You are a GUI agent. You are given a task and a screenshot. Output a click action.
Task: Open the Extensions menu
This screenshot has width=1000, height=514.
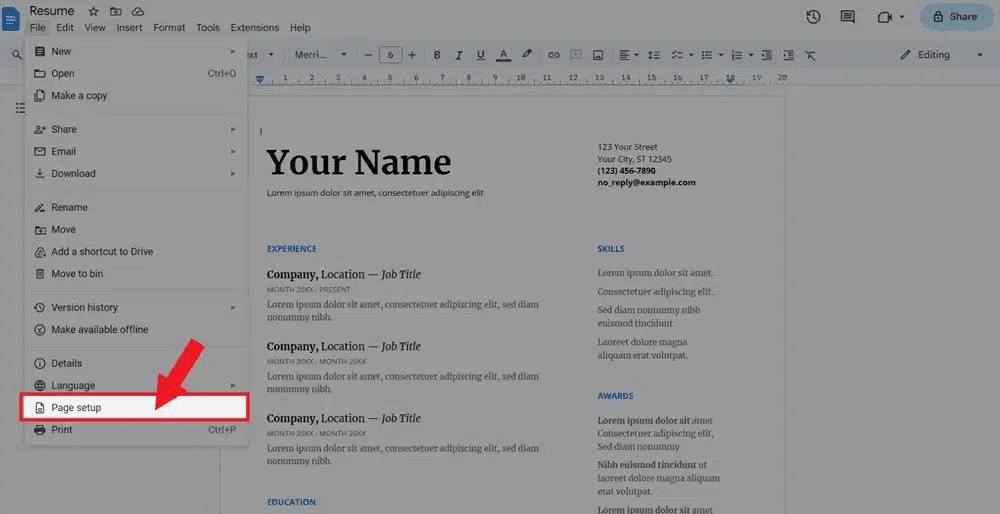tap(254, 27)
